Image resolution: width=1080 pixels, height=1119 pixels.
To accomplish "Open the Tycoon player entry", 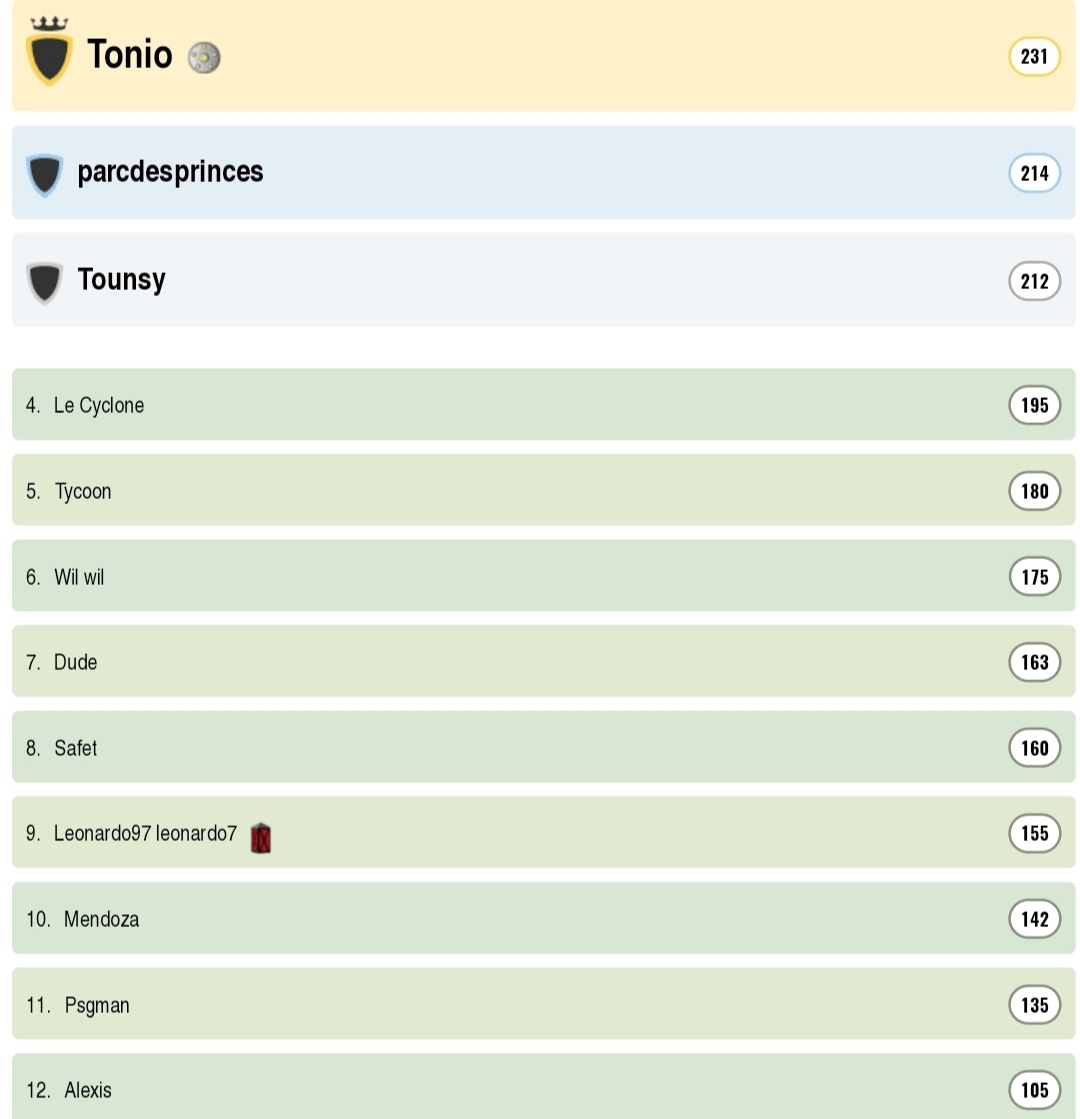I will coord(83,491).
